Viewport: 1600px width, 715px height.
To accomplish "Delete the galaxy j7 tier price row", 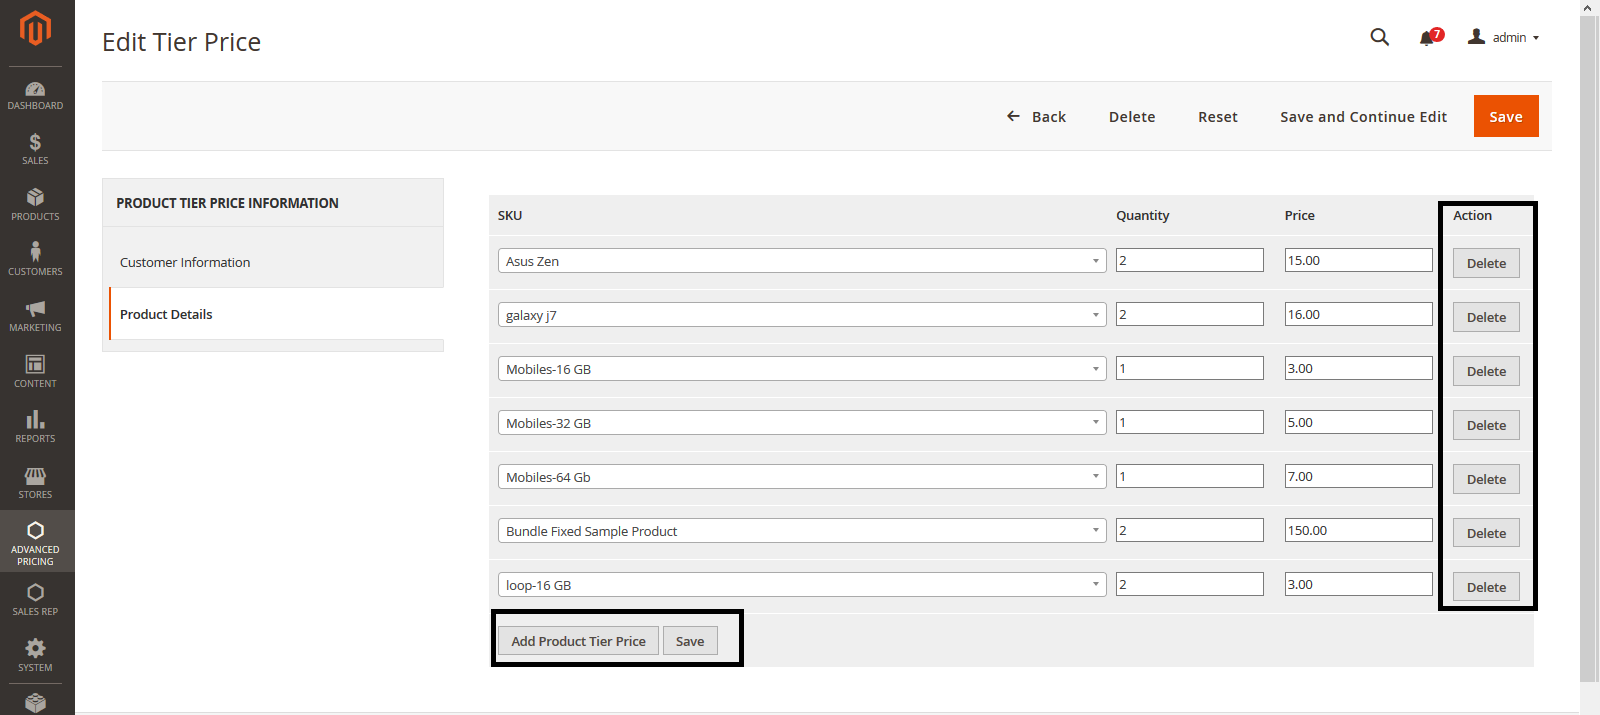I will click(x=1486, y=317).
